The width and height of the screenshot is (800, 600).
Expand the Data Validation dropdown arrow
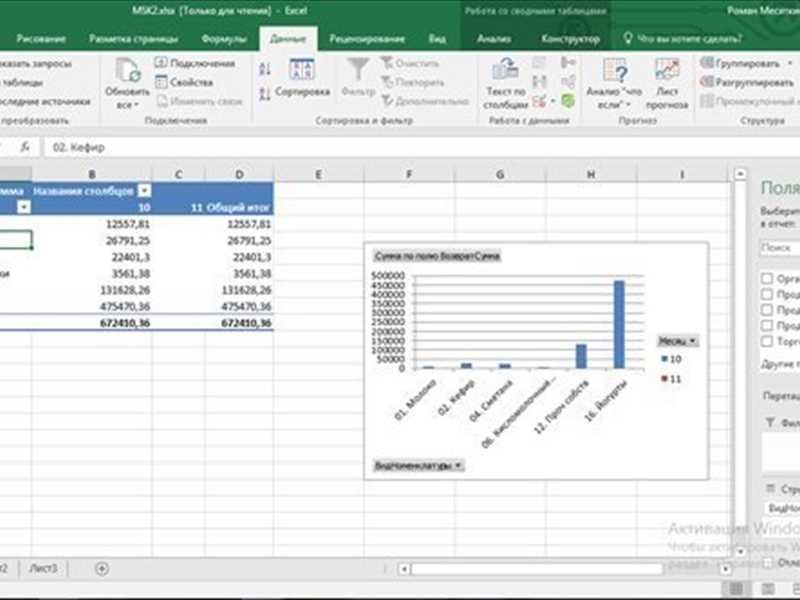coord(553,101)
